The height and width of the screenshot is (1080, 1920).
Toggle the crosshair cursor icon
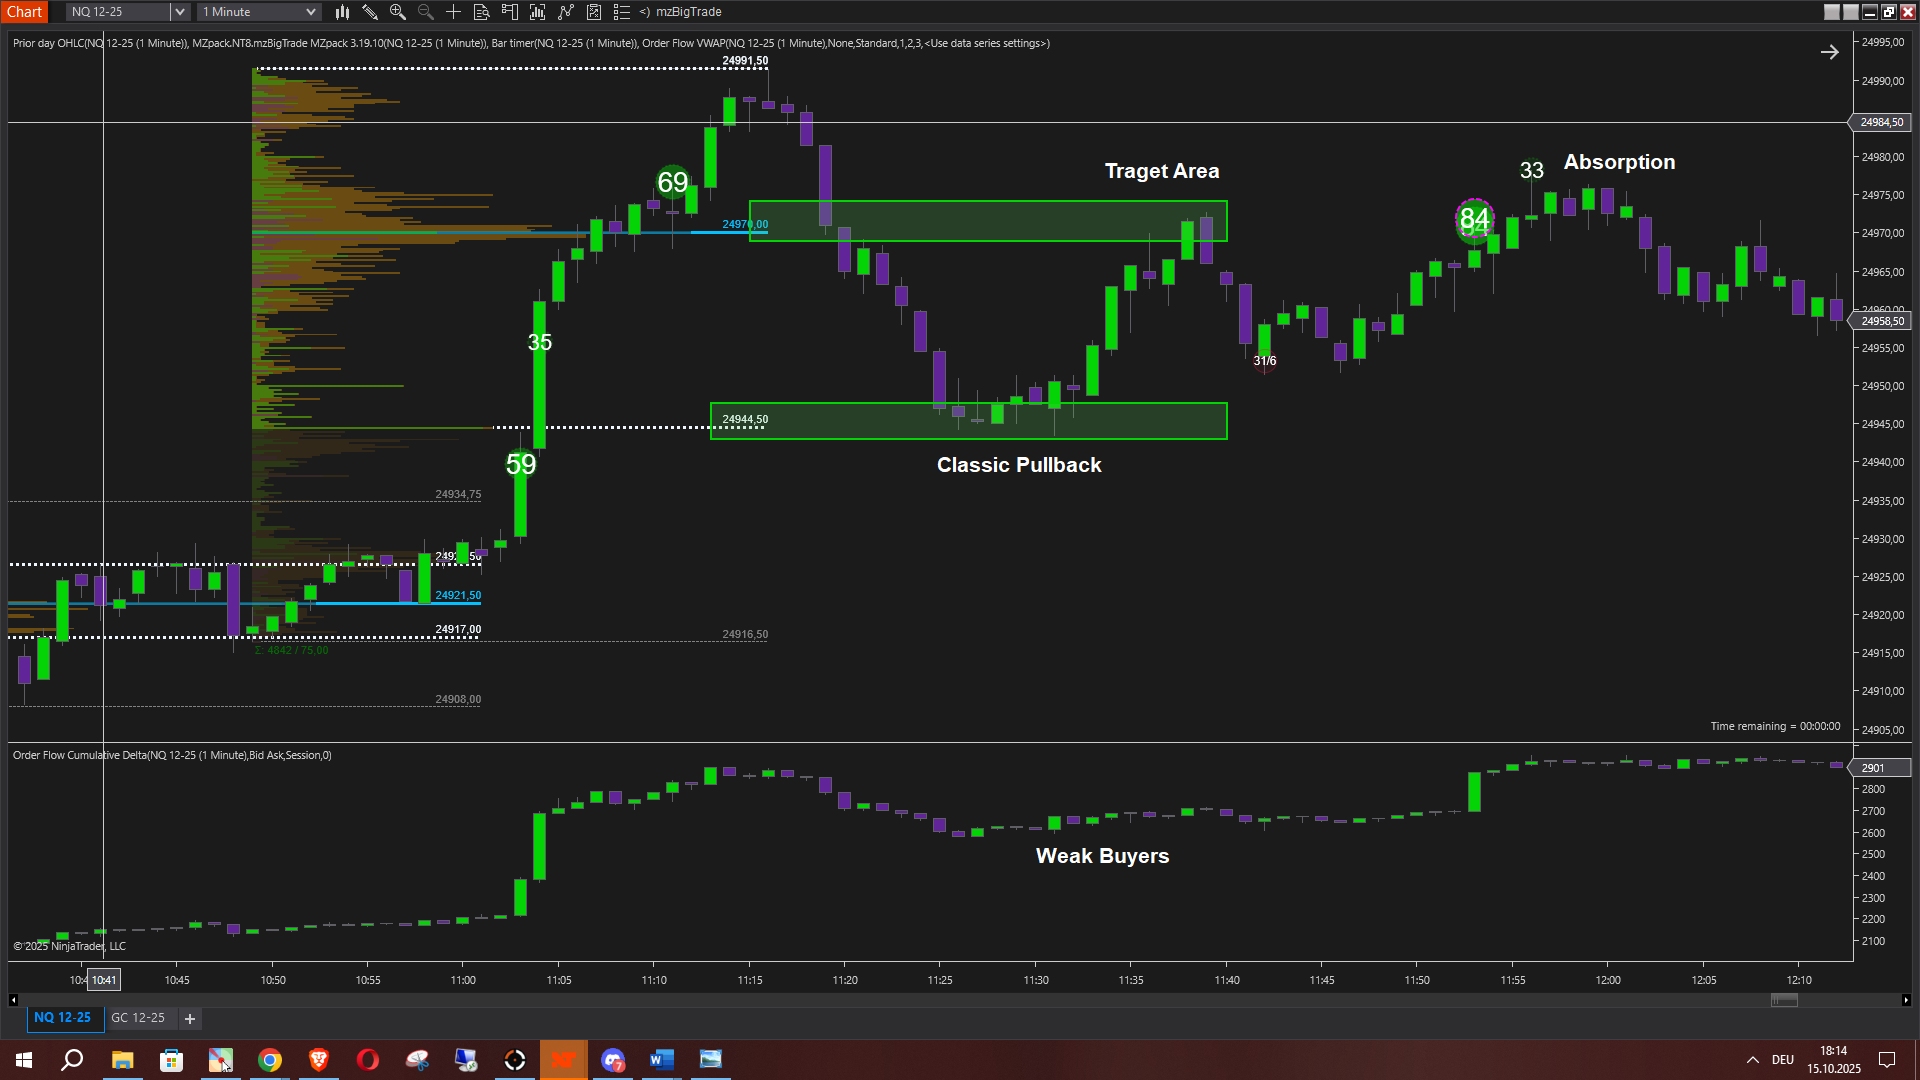[454, 12]
